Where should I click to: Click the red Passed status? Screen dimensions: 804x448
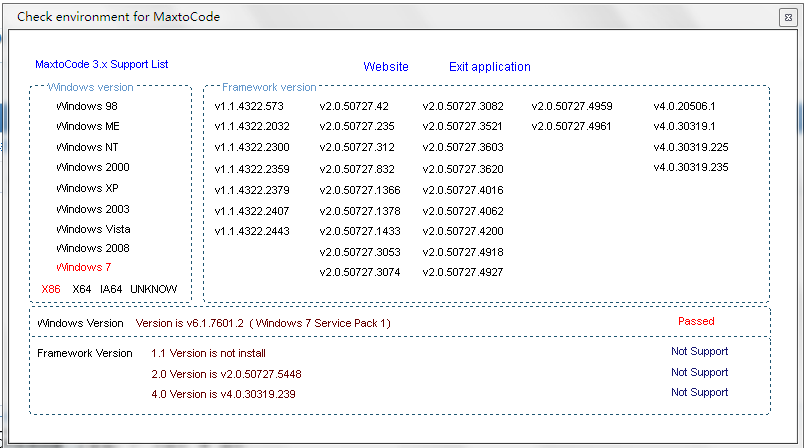pyautogui.click(x=696, y=321)
